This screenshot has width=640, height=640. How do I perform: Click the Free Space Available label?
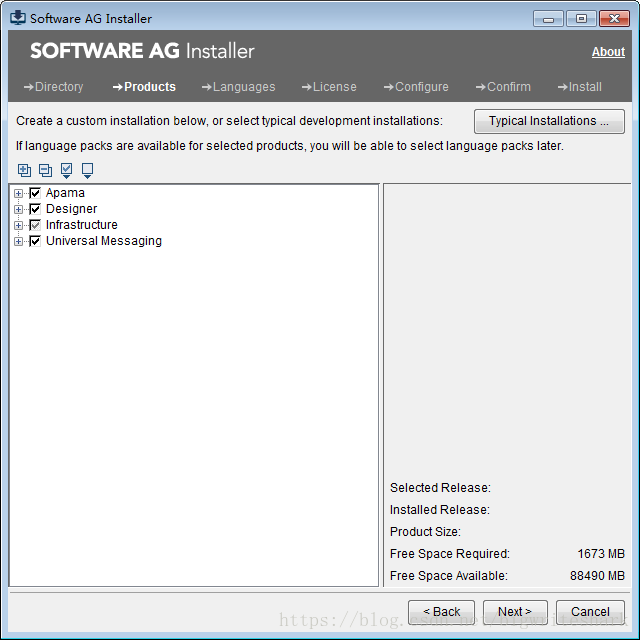pyautogui.click(x=449, y=576)
